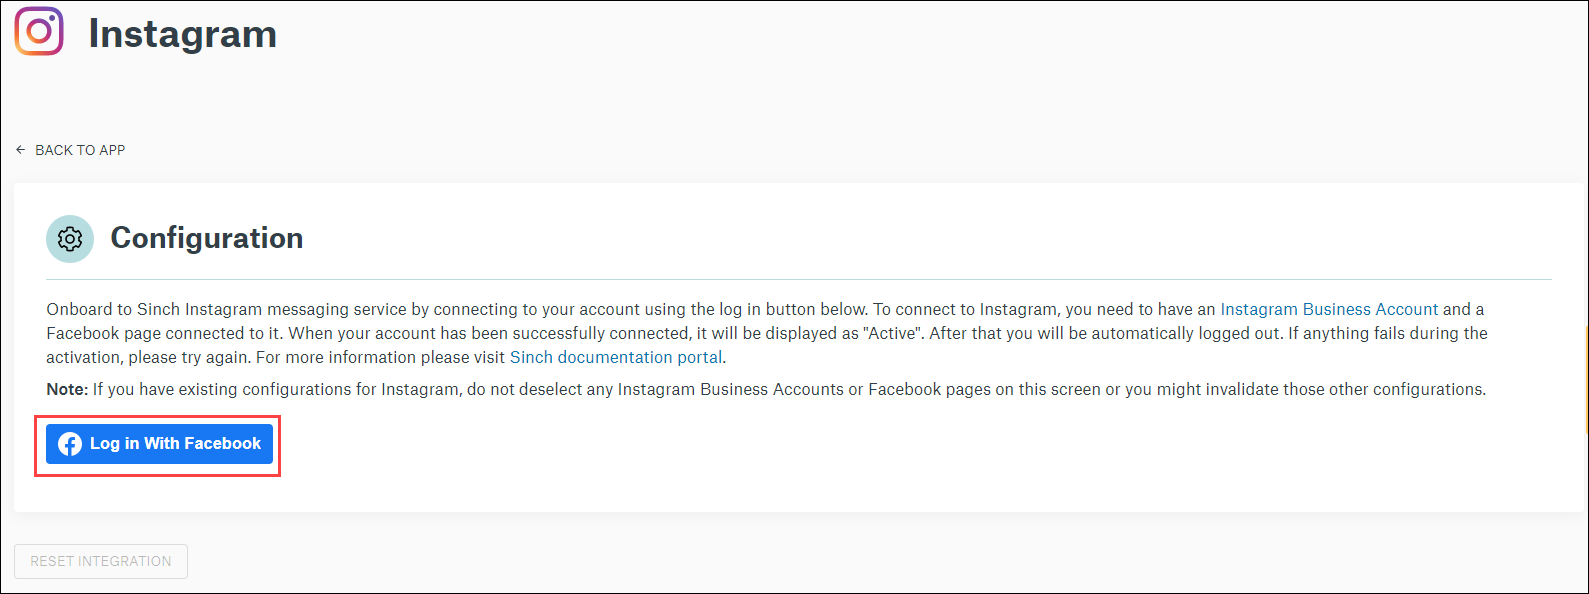Click the Configuration gear icon
The width and height of the screenshot is (1589, 594).
pyautogui.click(x=69, y=238)
